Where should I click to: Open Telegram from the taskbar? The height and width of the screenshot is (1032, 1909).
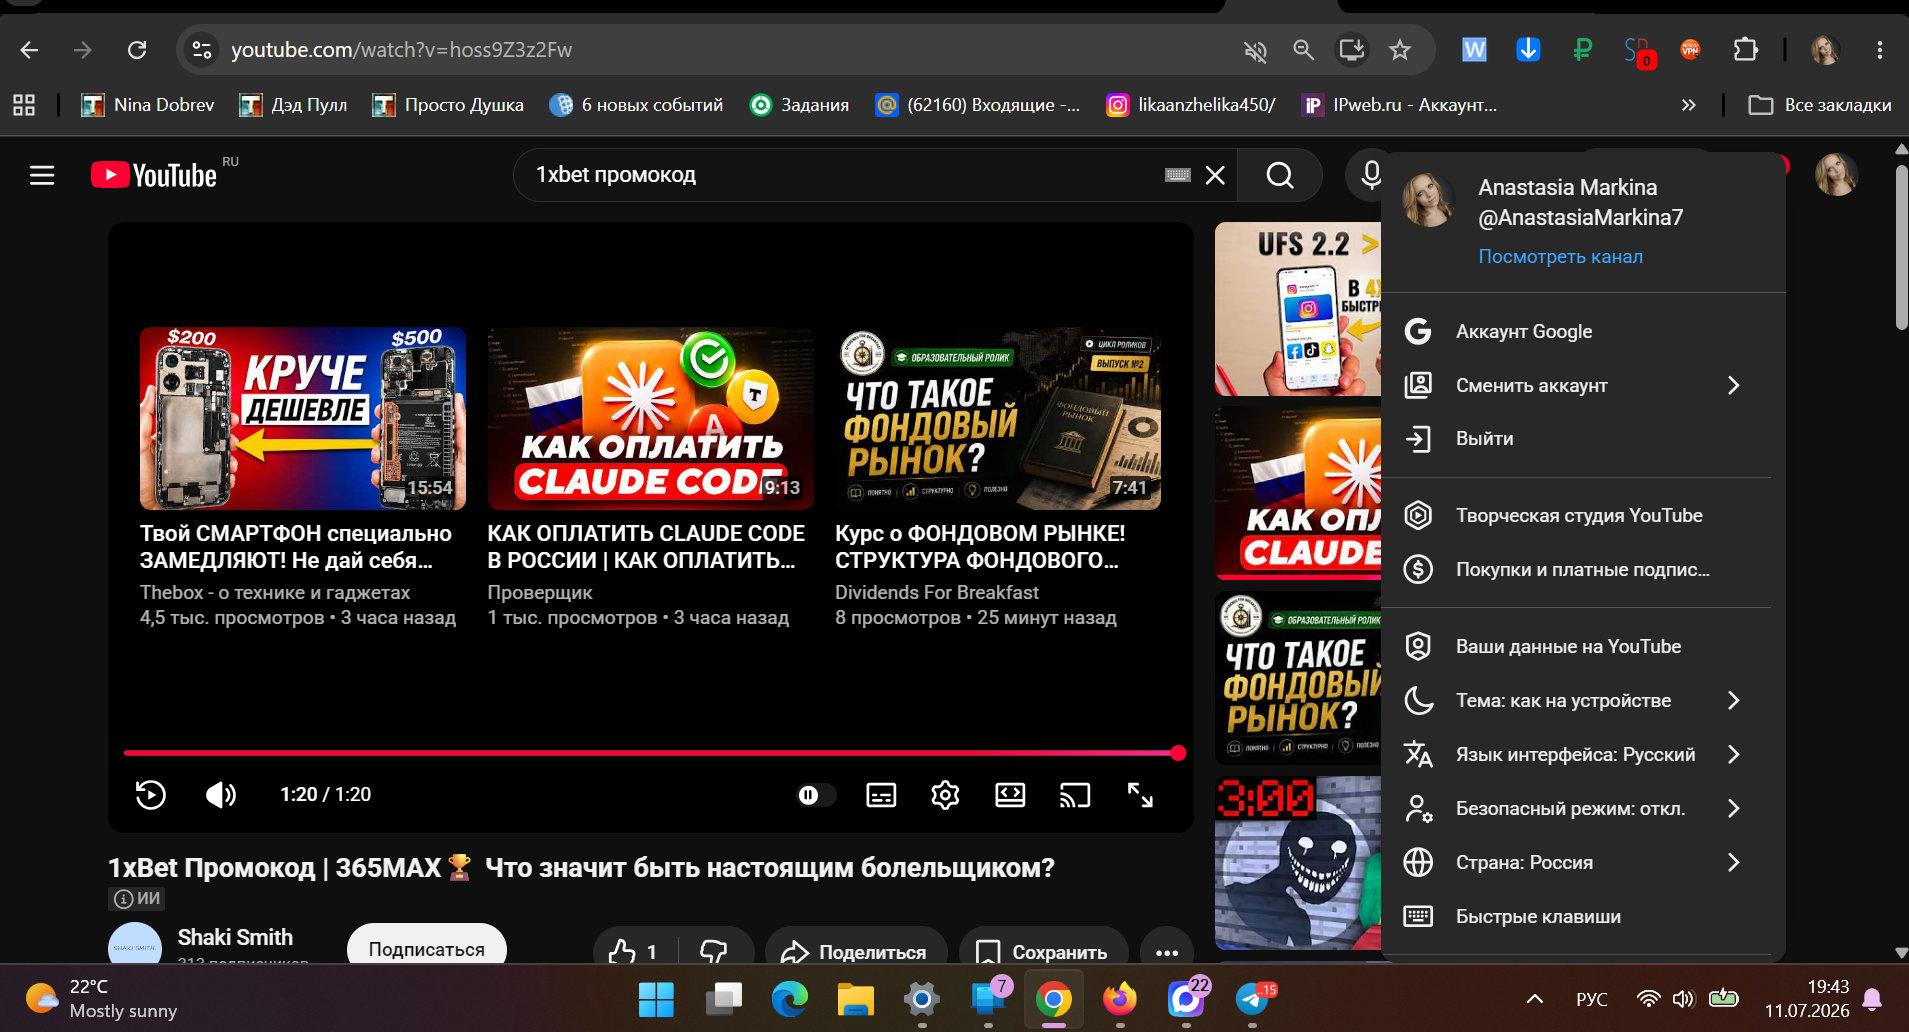pyautogui.click(x=1252, y=999)
